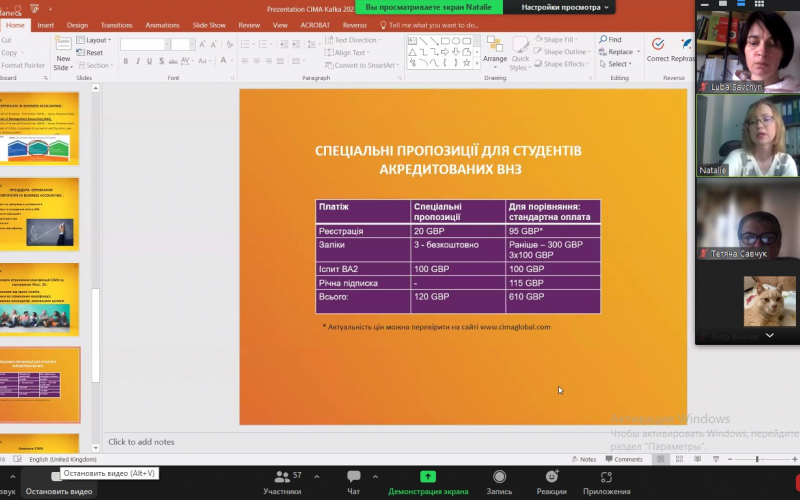
Task: Open Select dropdown in Editing group
Action: click(615, 64)
